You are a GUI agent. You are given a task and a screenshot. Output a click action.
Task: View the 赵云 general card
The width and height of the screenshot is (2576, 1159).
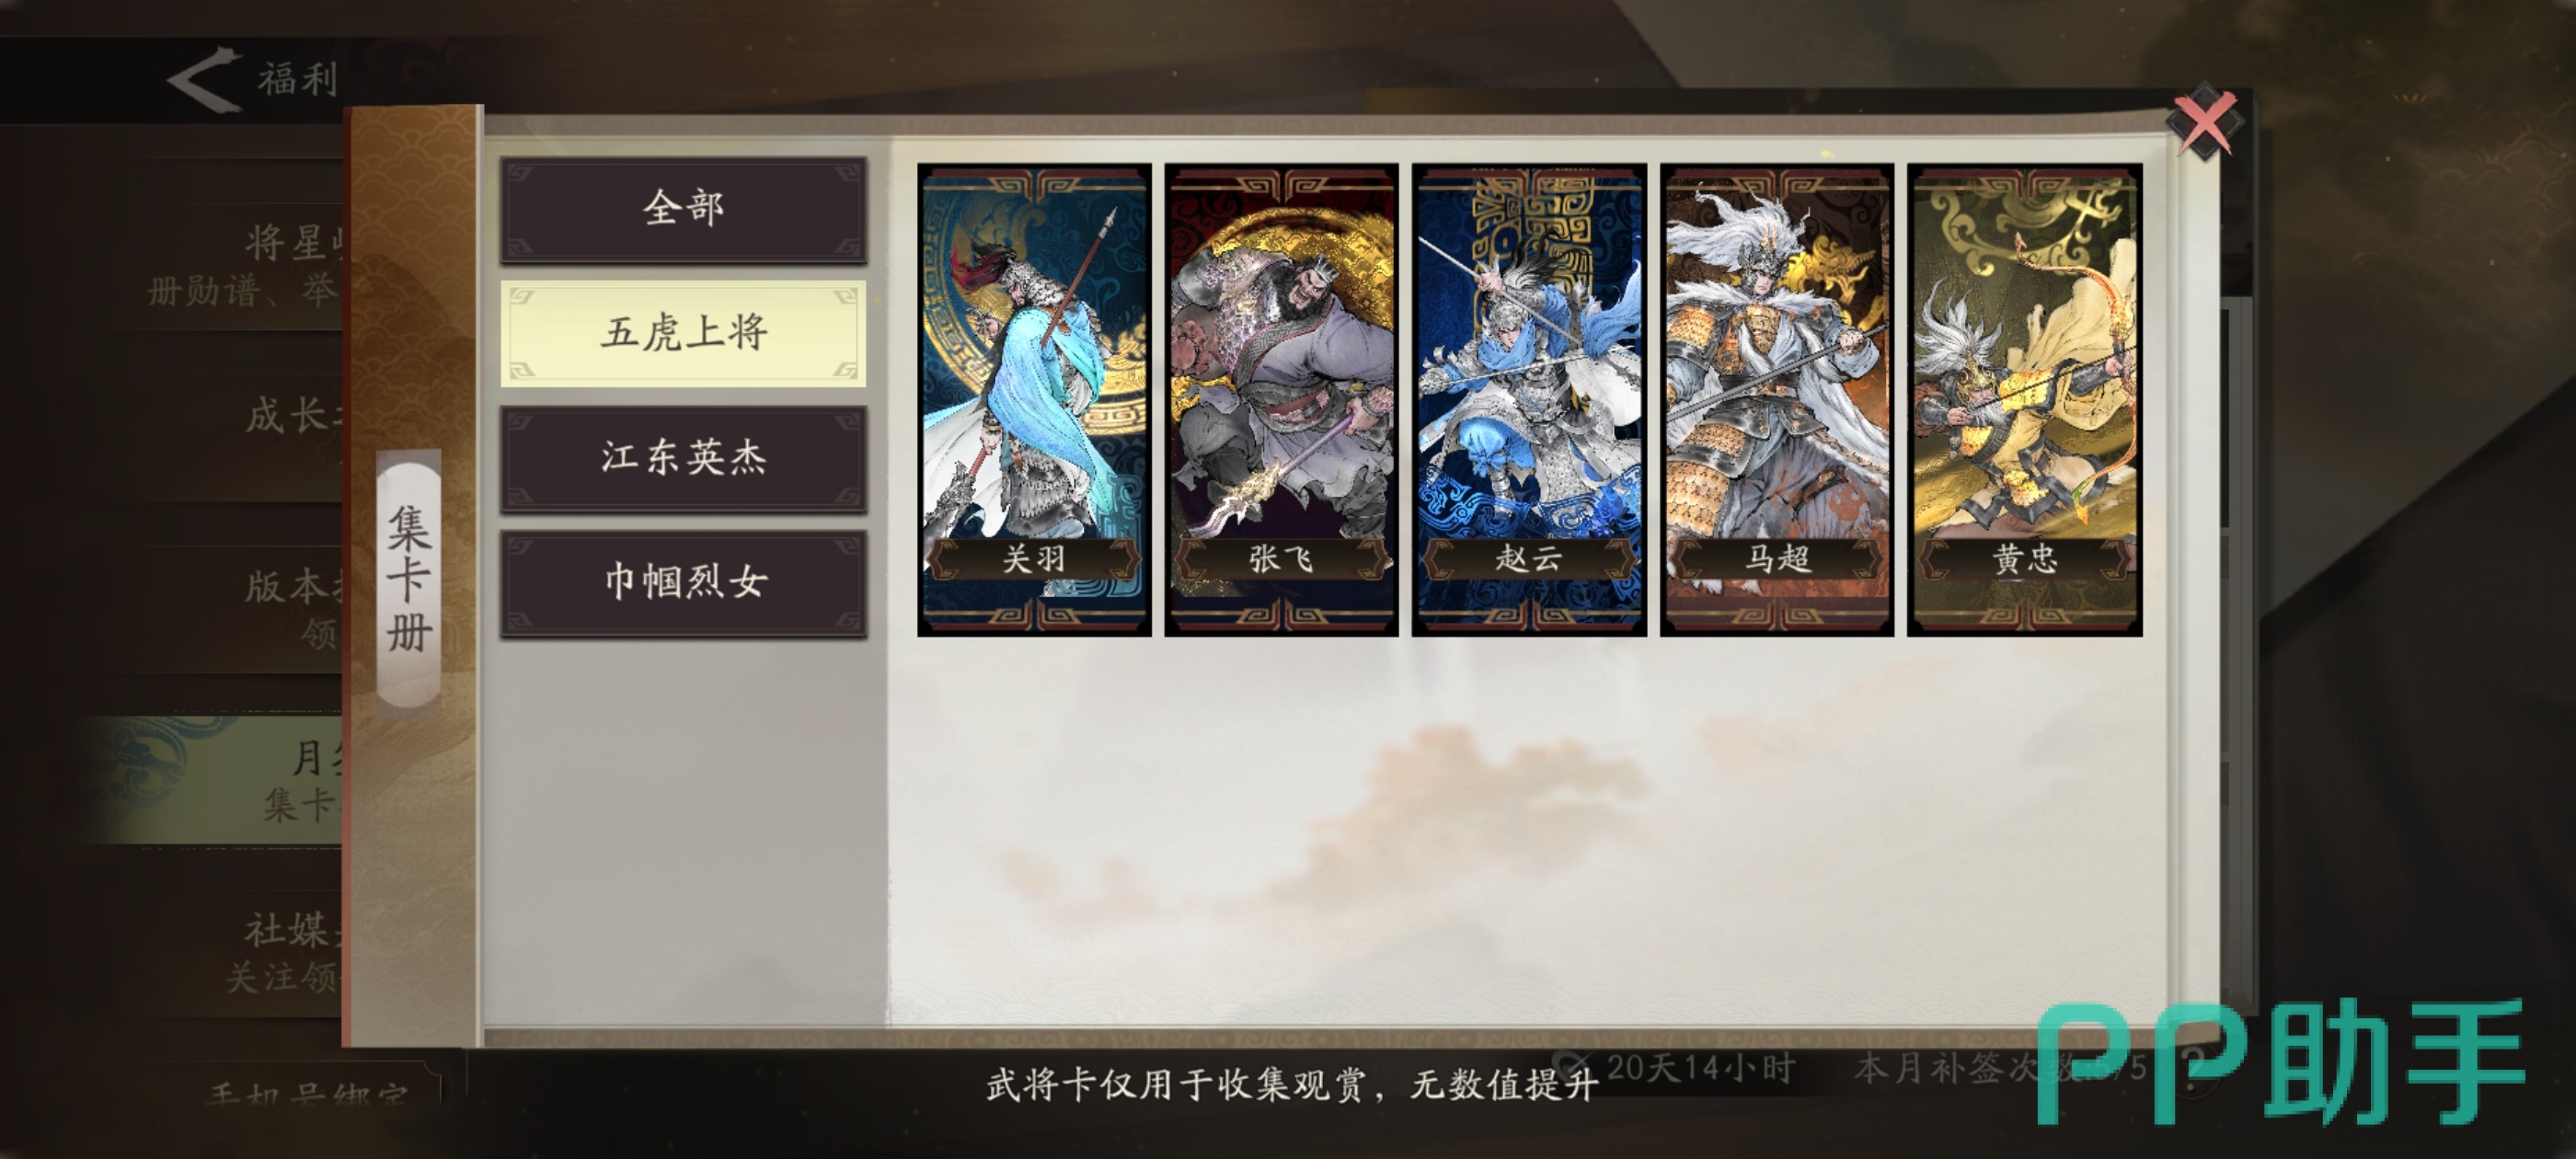[x=1529, y=400]
